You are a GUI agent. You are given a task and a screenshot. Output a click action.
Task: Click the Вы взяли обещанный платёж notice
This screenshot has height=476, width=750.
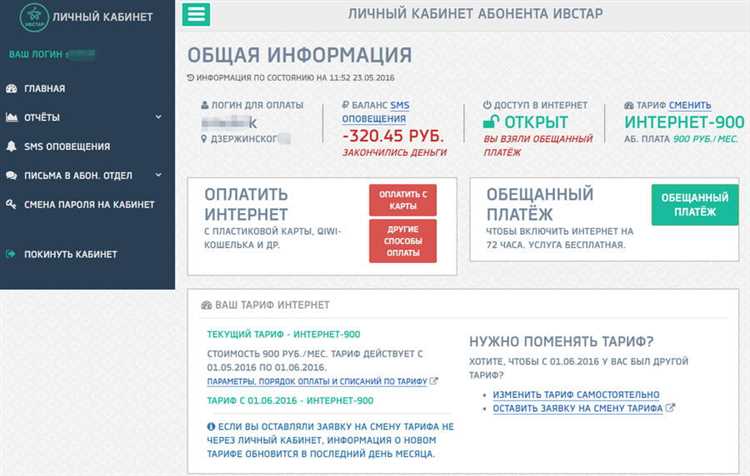click(x=538, y=145)
